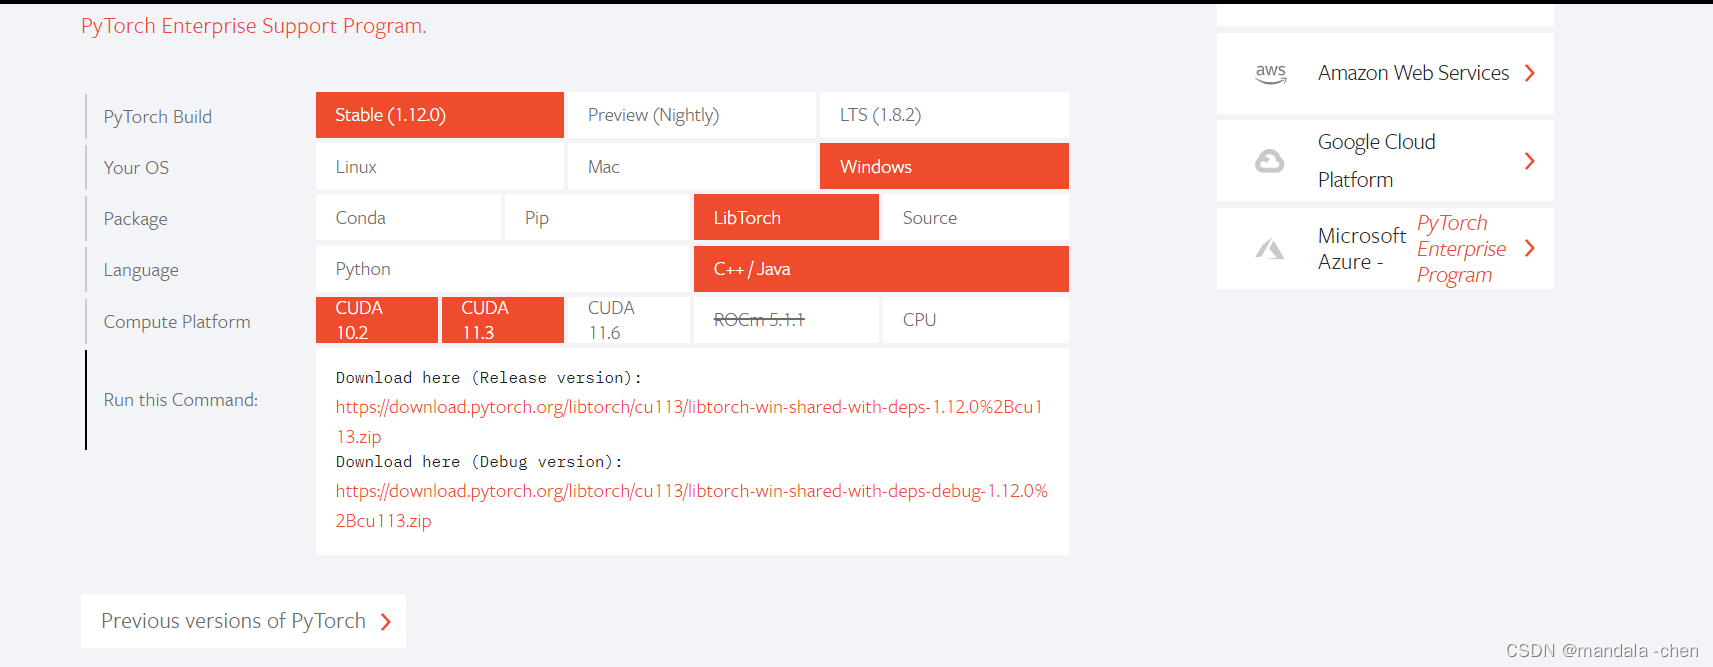Expand the Google Cloud Platform chevron

[x=1530, y=160]
